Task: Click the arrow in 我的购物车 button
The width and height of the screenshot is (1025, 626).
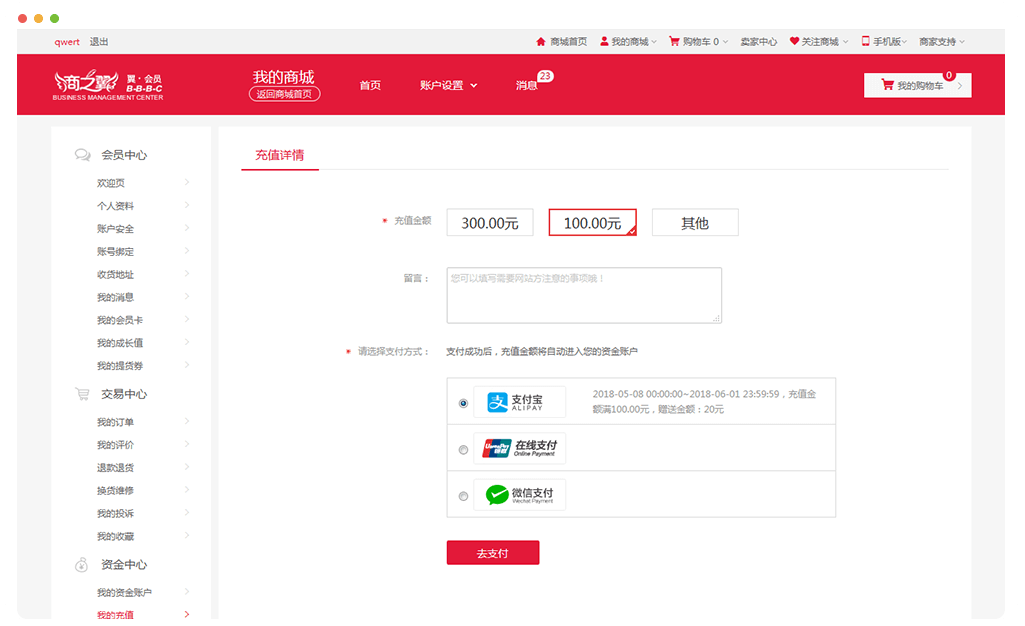Action: (x=960, y=86)
